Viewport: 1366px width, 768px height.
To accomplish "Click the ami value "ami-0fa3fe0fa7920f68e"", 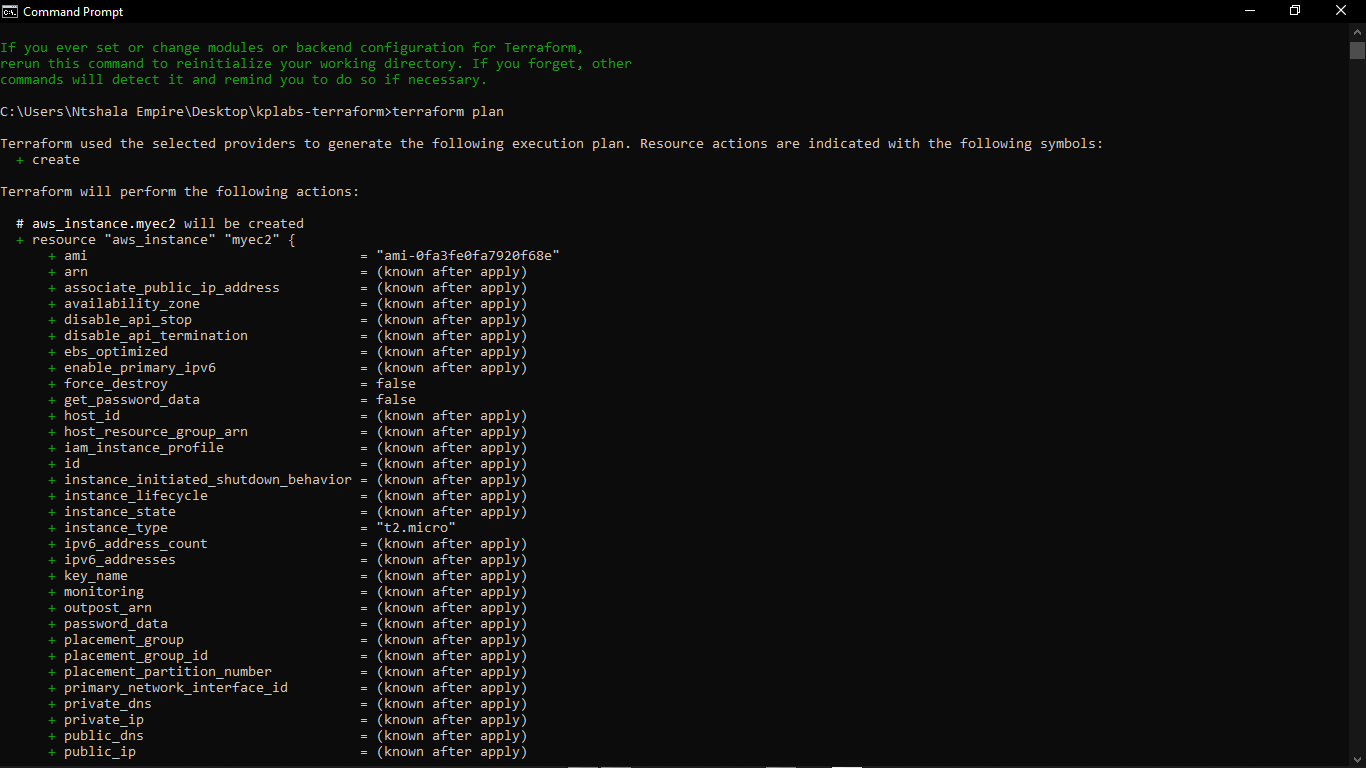I will pyautogui.click(x=470, y=255).
